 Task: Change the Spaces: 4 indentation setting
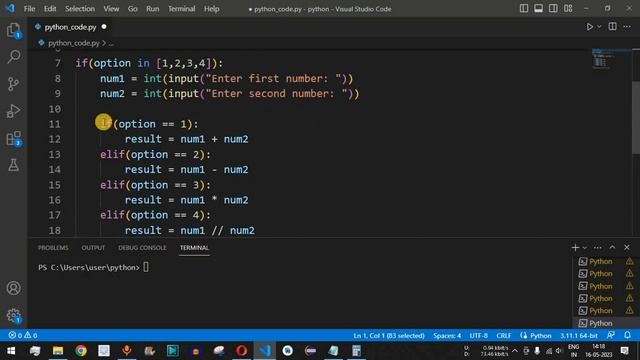coord(447,336)
